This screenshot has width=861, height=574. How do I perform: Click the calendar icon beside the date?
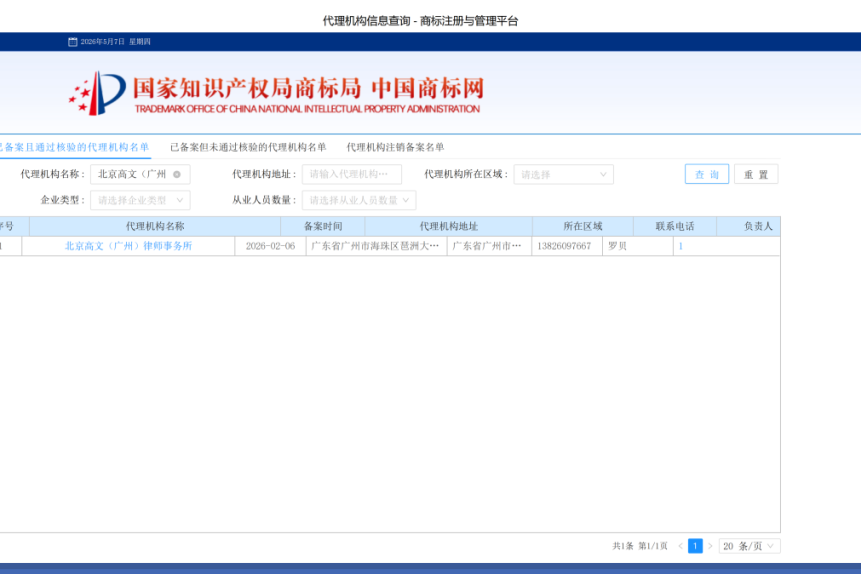[72, 42]
